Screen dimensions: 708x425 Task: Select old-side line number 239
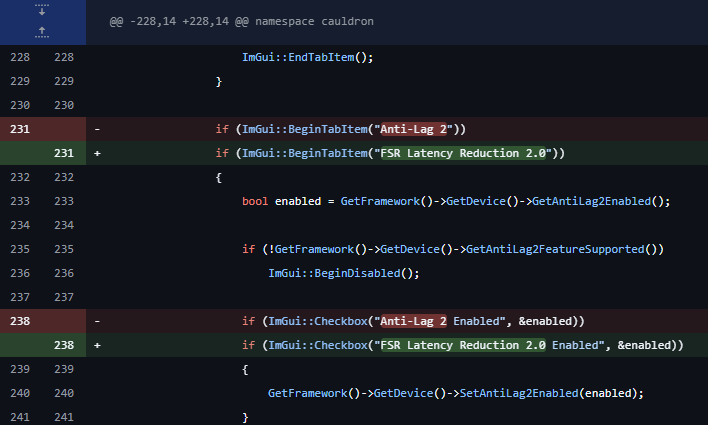click(x=20, y=369)
